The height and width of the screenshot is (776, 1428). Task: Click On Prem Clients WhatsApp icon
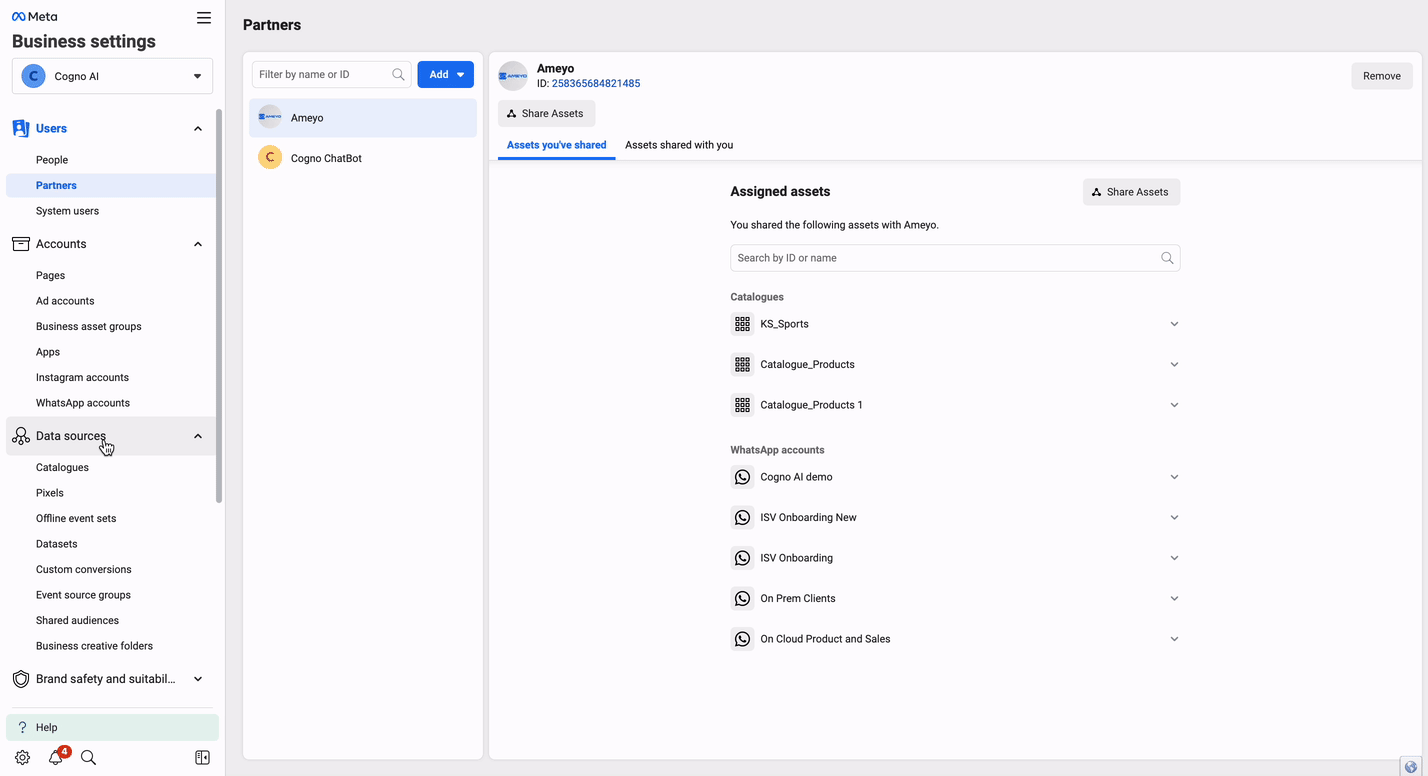coord(742,598)
